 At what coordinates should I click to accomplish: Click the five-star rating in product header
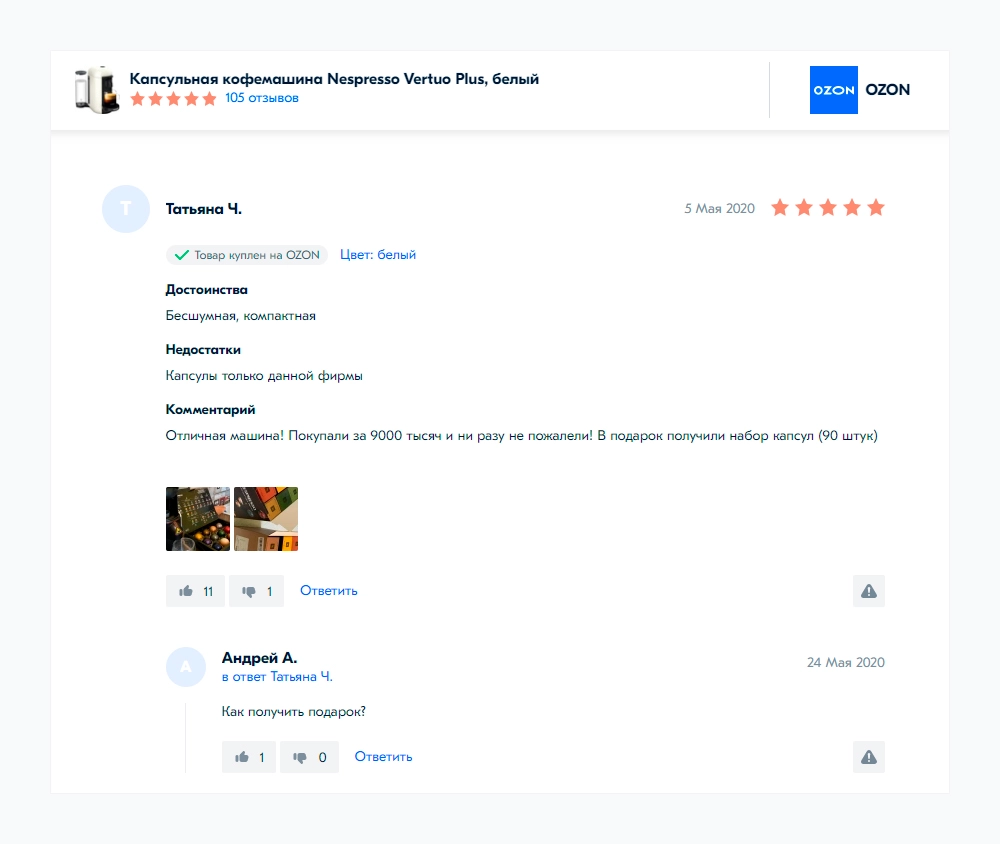(x=173, y=99)
